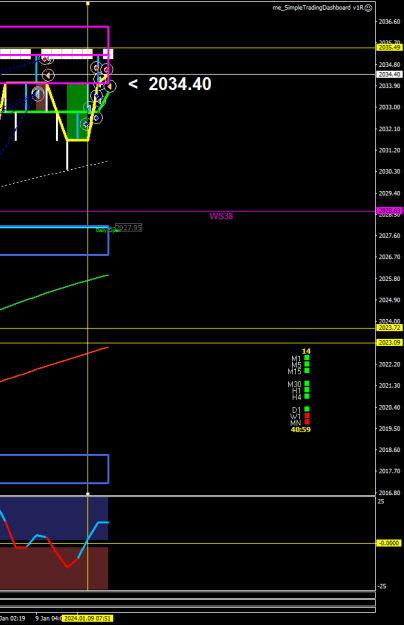
Task: Click the M30 green timeframe indicator square
Action: [x=307, y=384]
